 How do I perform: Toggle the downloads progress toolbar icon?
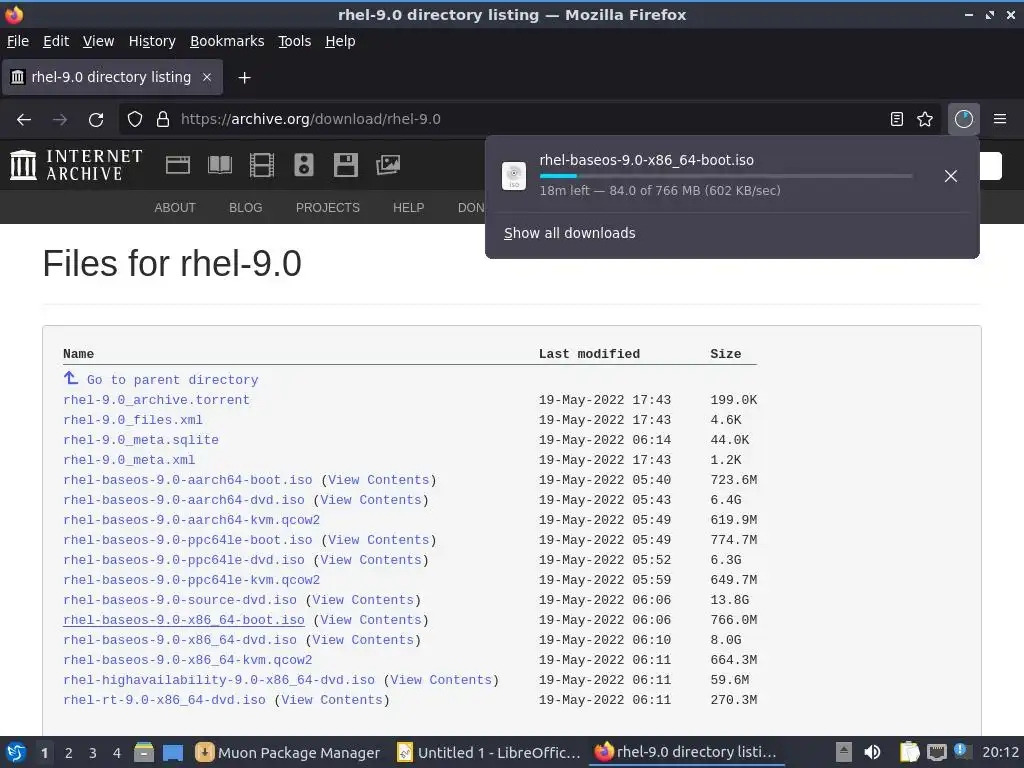click(x=963, y=119)
